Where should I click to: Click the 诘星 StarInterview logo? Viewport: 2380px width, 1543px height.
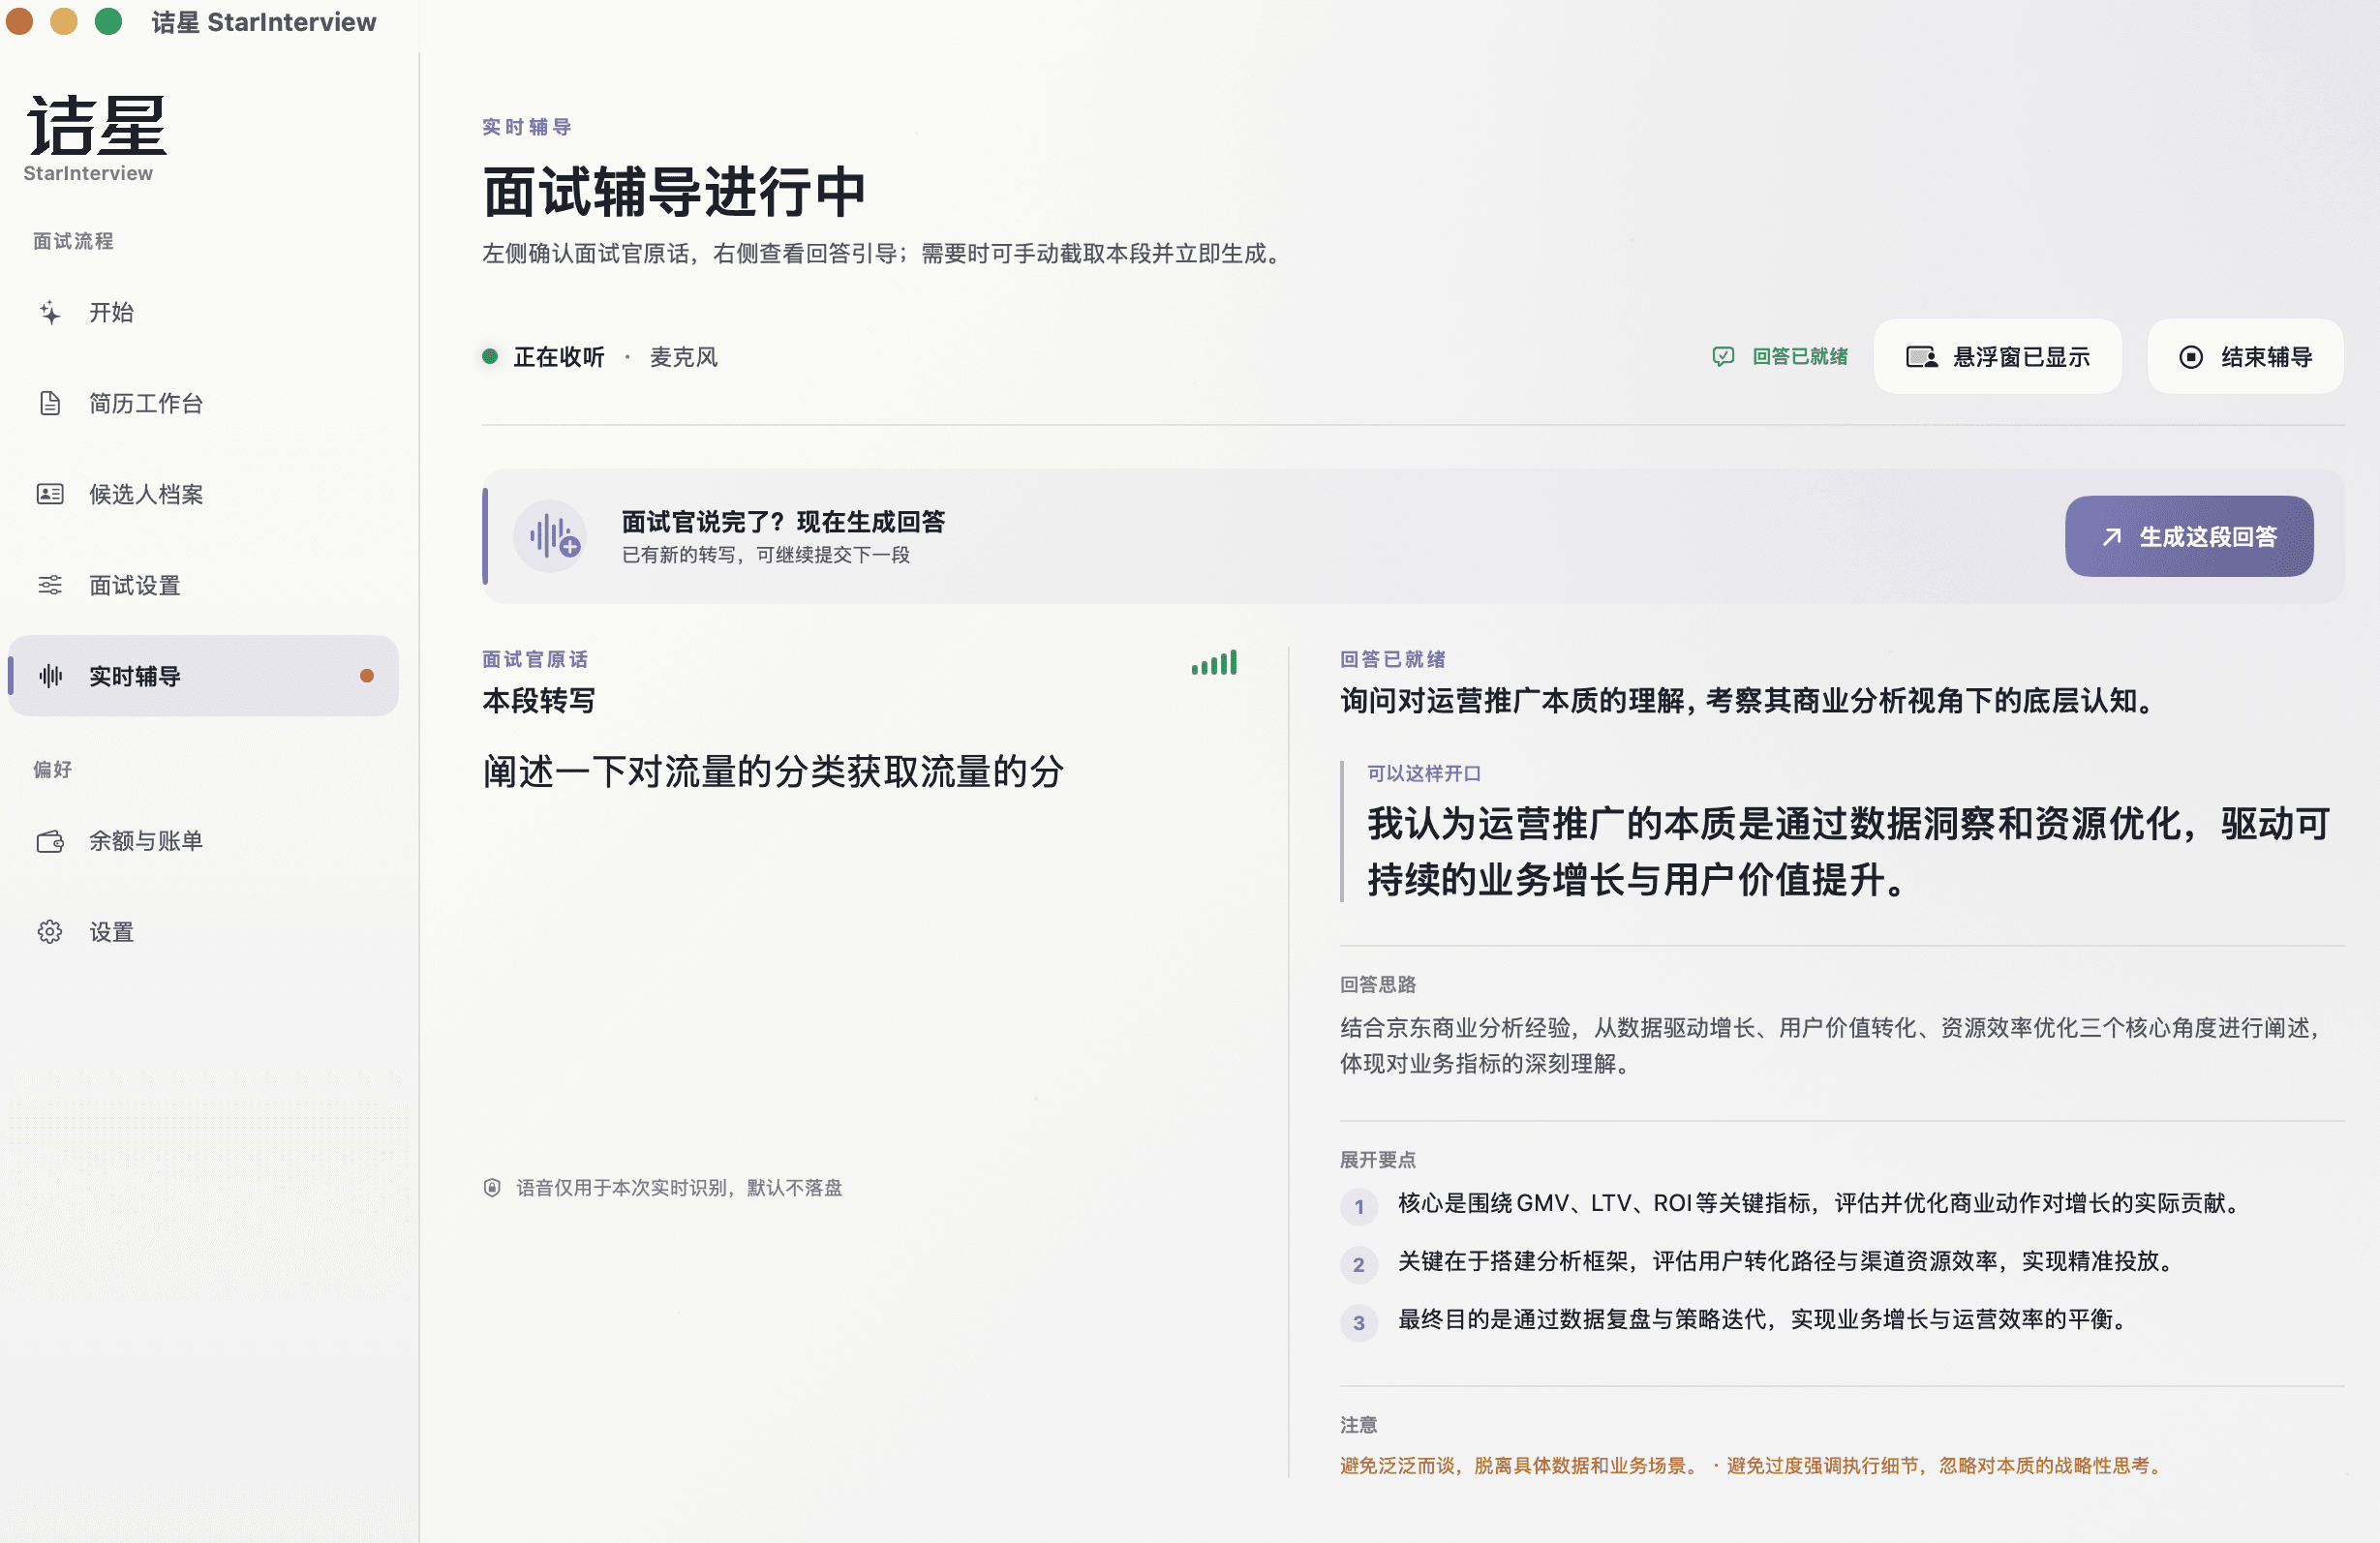pos(95,138)
